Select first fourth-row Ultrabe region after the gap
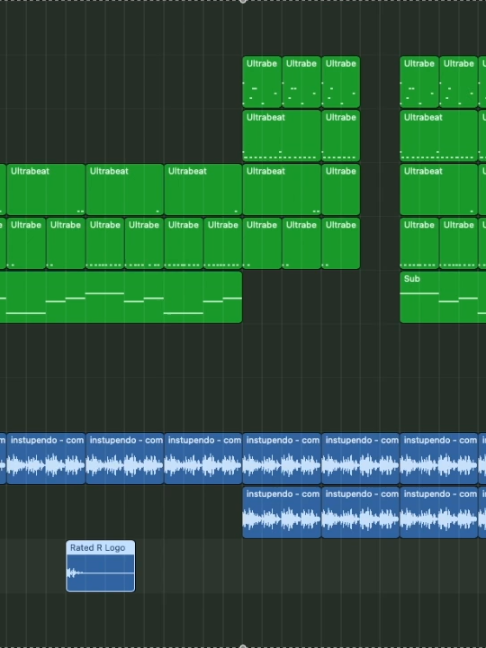 (x=419, y=243)
